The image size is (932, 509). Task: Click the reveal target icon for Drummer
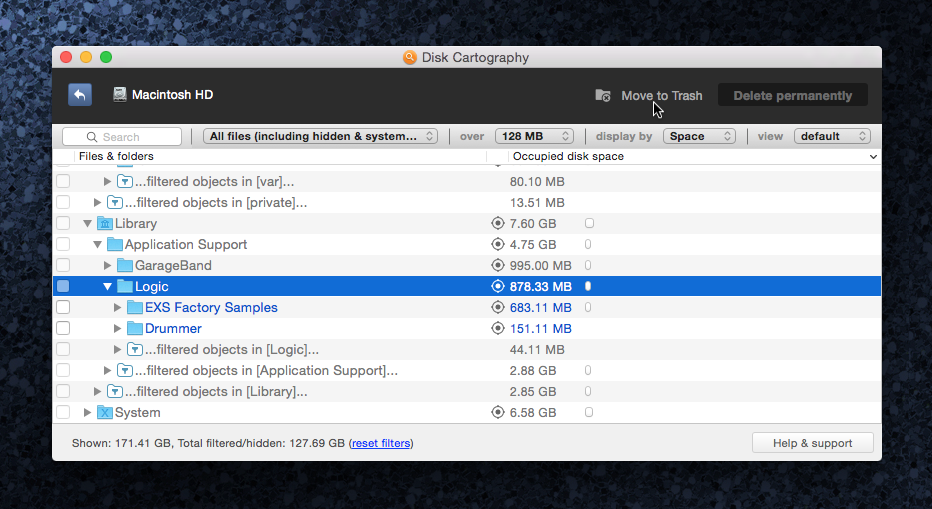click(498, 328)
